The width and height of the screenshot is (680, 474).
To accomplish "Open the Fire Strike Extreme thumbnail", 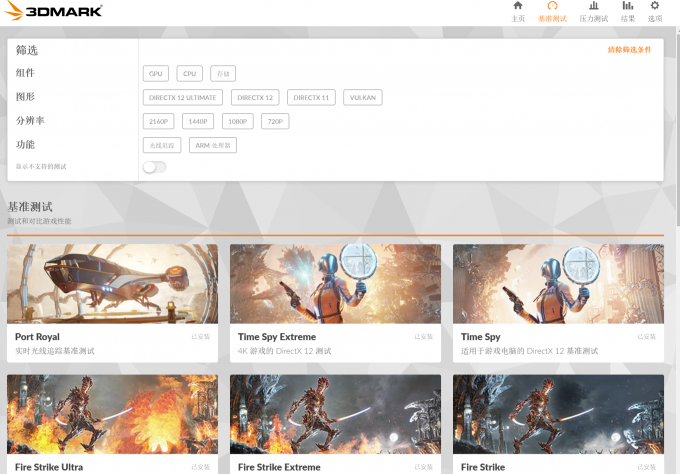I will 335,414.
